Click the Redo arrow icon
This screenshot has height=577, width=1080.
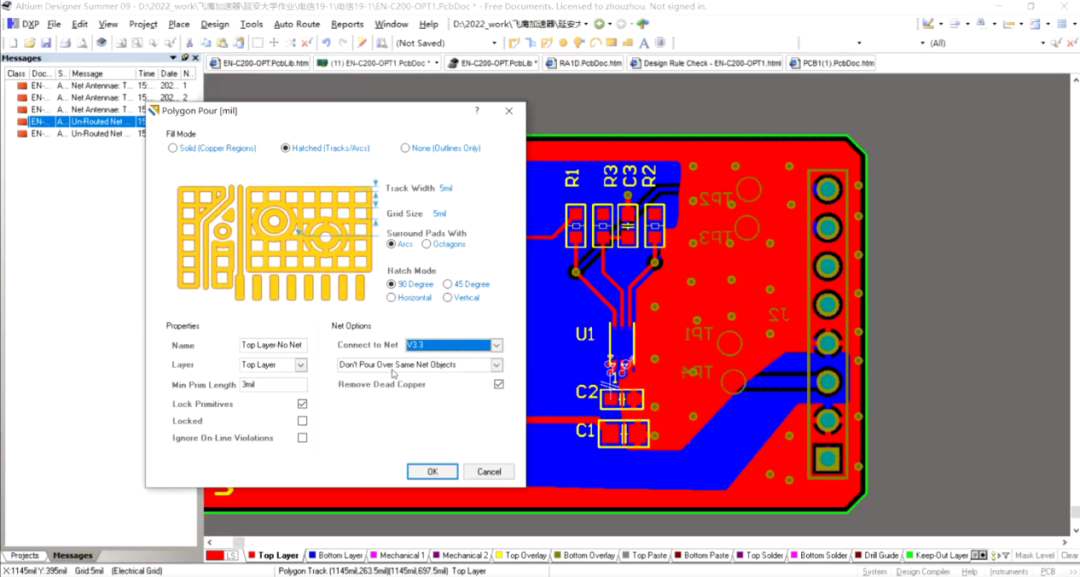click(x=343, y=43)
